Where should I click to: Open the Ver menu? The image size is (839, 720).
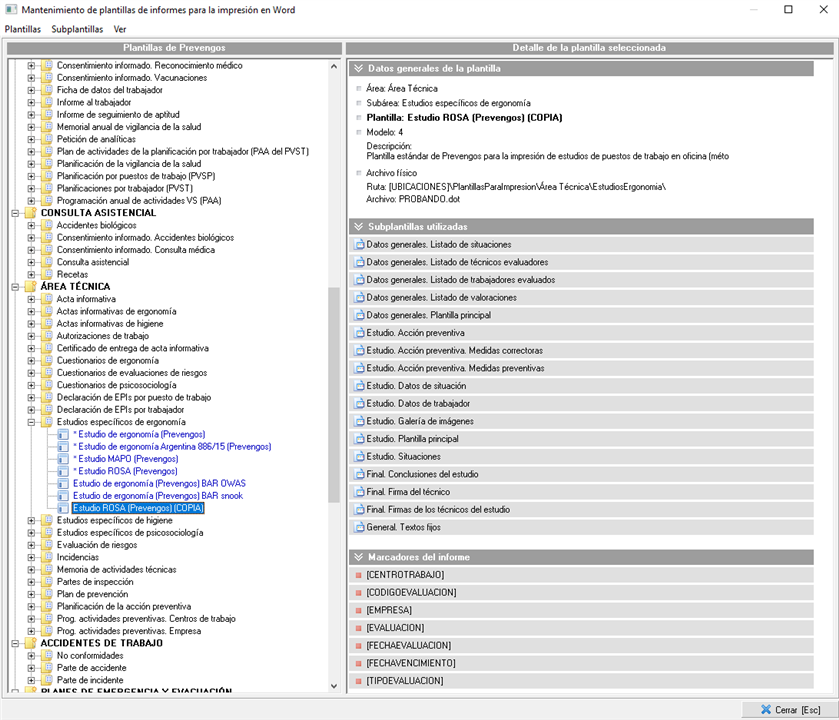tap(120, 29)
